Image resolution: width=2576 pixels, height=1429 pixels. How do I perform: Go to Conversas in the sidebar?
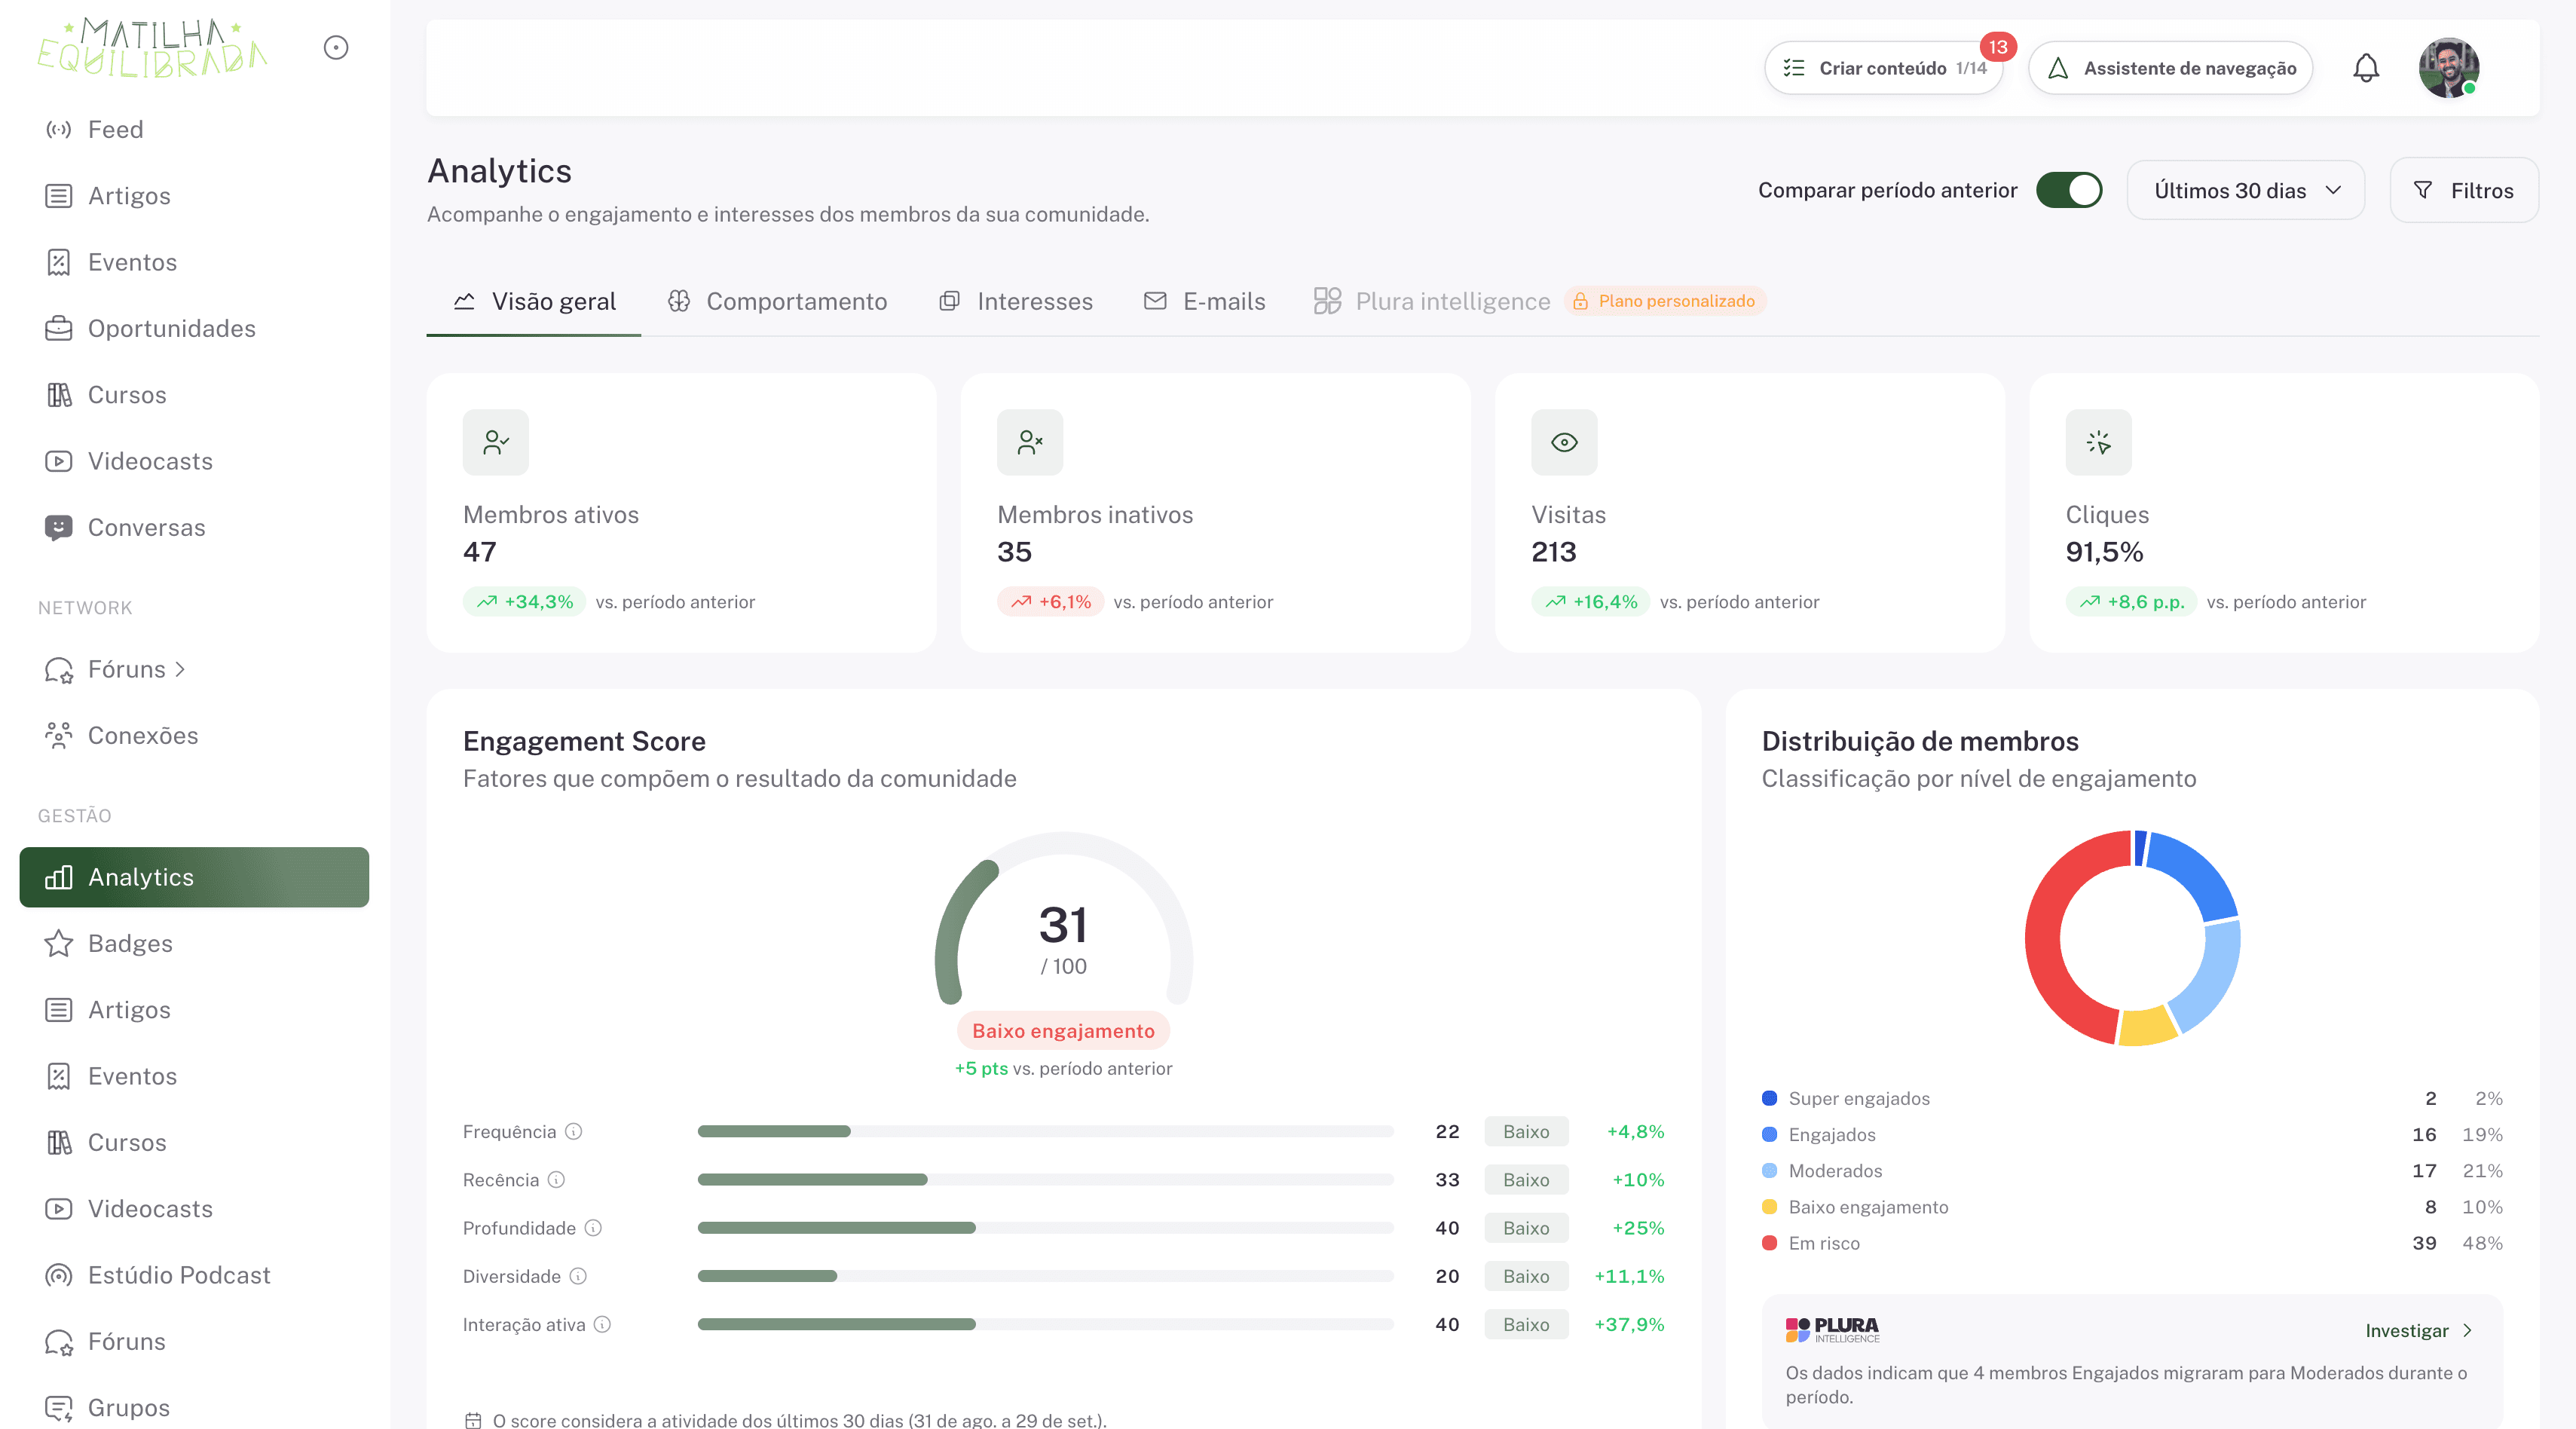click(x=194, y=527)
